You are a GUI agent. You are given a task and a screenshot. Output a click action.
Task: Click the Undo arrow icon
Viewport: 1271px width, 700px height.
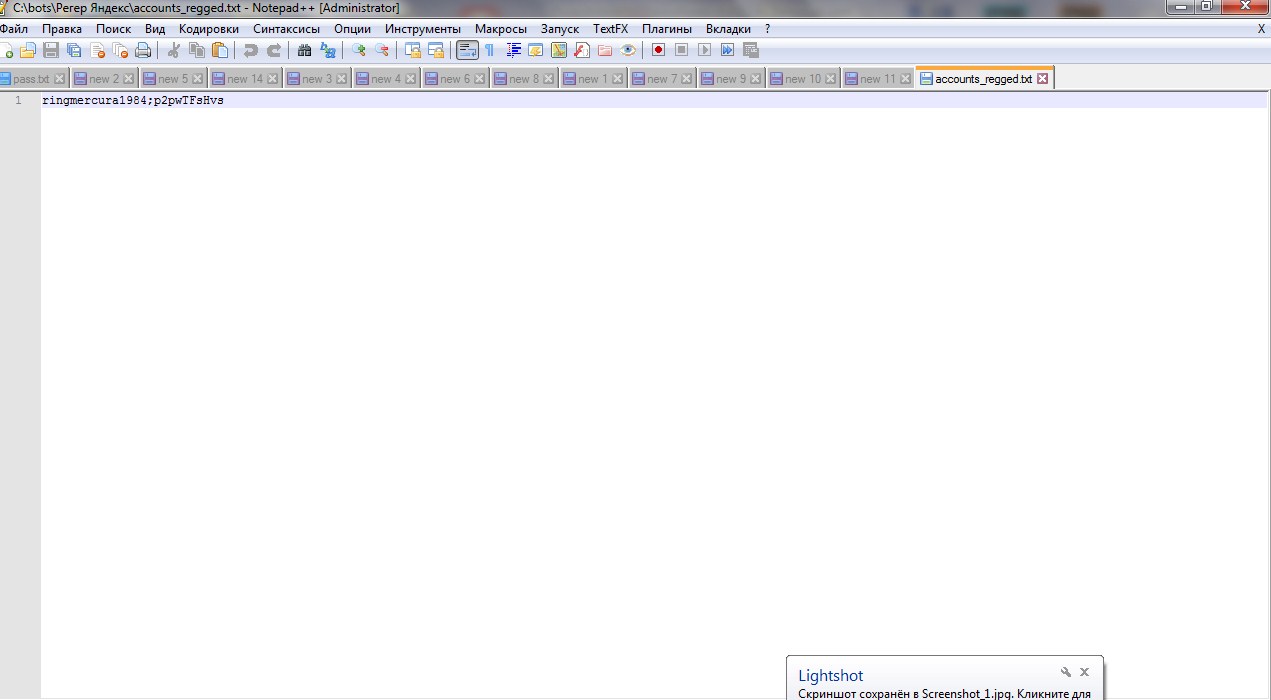pyautogui.click(x=251, y=50)
